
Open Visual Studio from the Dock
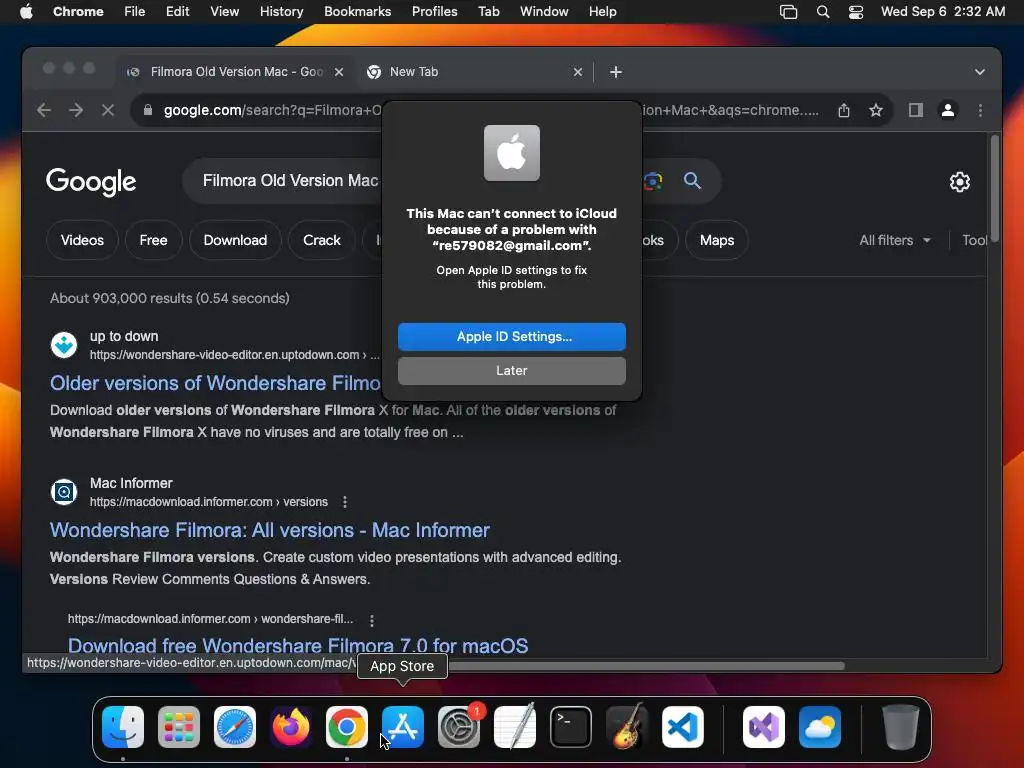[x=764, y=727]
